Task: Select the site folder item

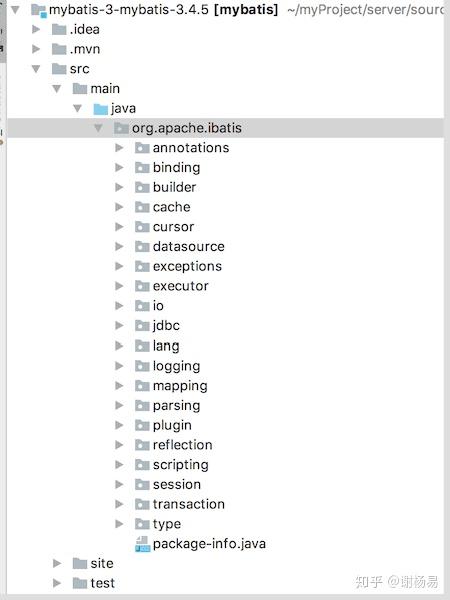Action: [x=102, y=563]
